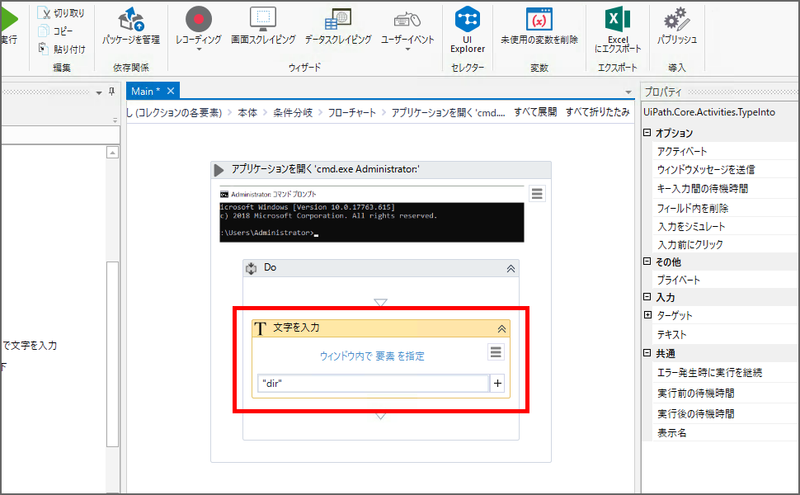Select the ウィンドウメッセージを送信 property

tap(726, 169)
